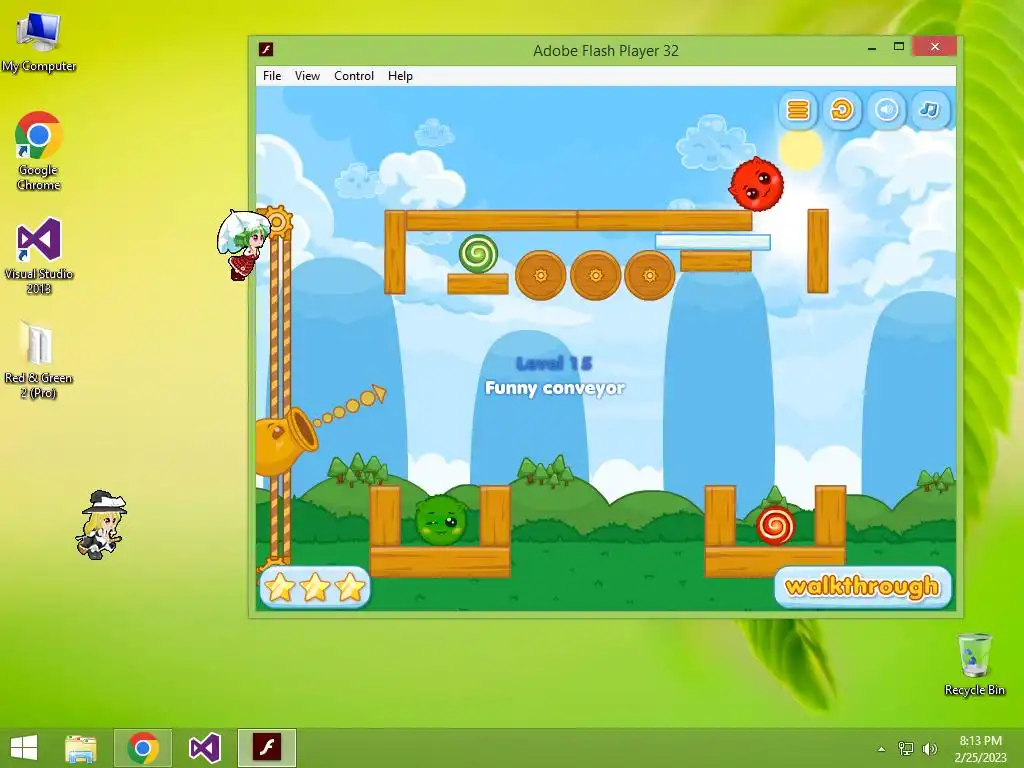
Task: Select the Recycle Bin icon
Action: [x=975, y=664]
